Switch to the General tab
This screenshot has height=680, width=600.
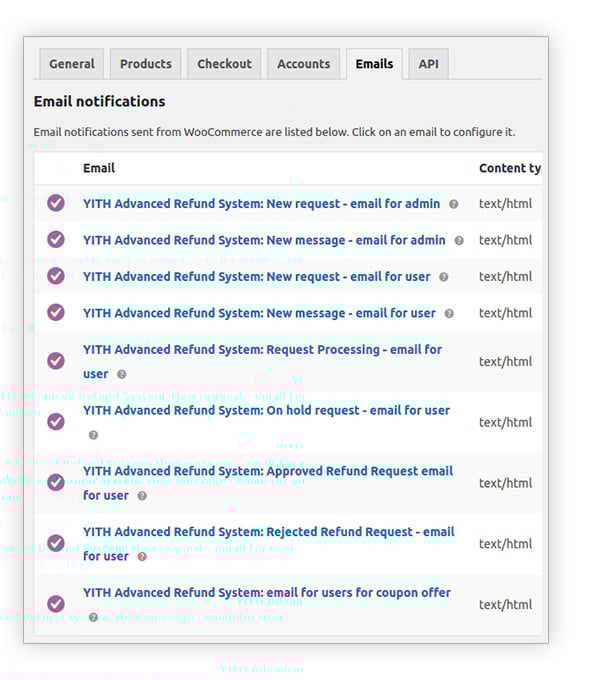(72, 64)
